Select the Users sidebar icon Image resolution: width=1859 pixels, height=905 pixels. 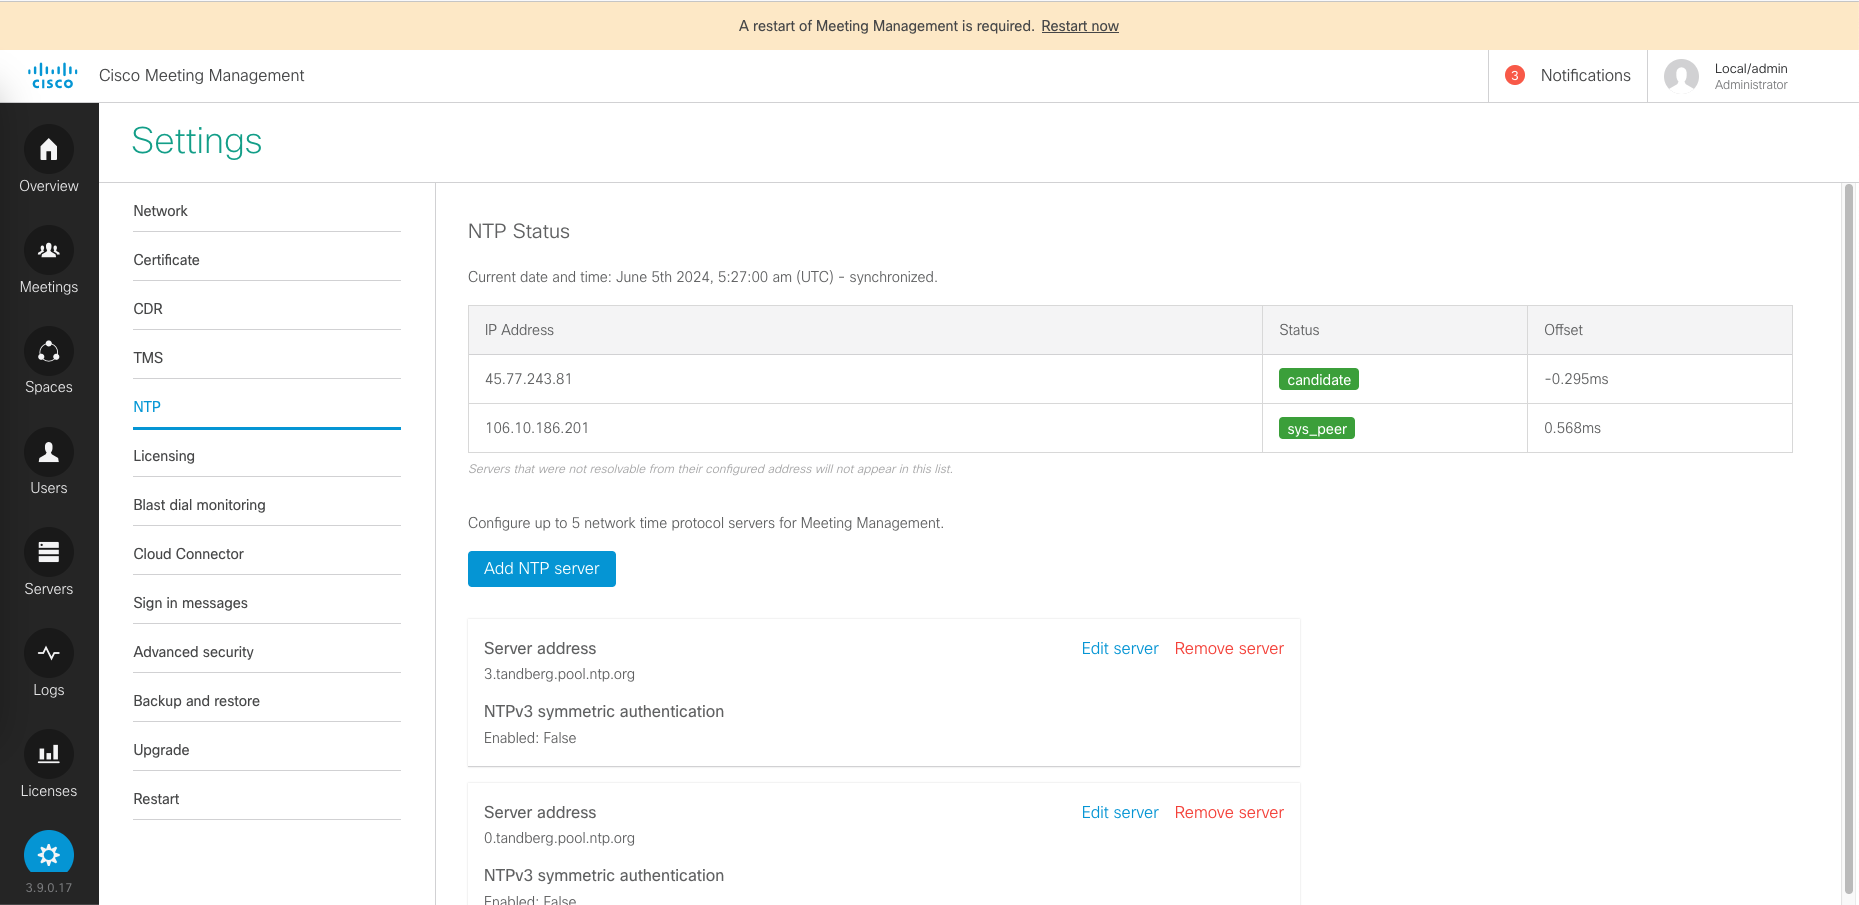pos(48,453)
